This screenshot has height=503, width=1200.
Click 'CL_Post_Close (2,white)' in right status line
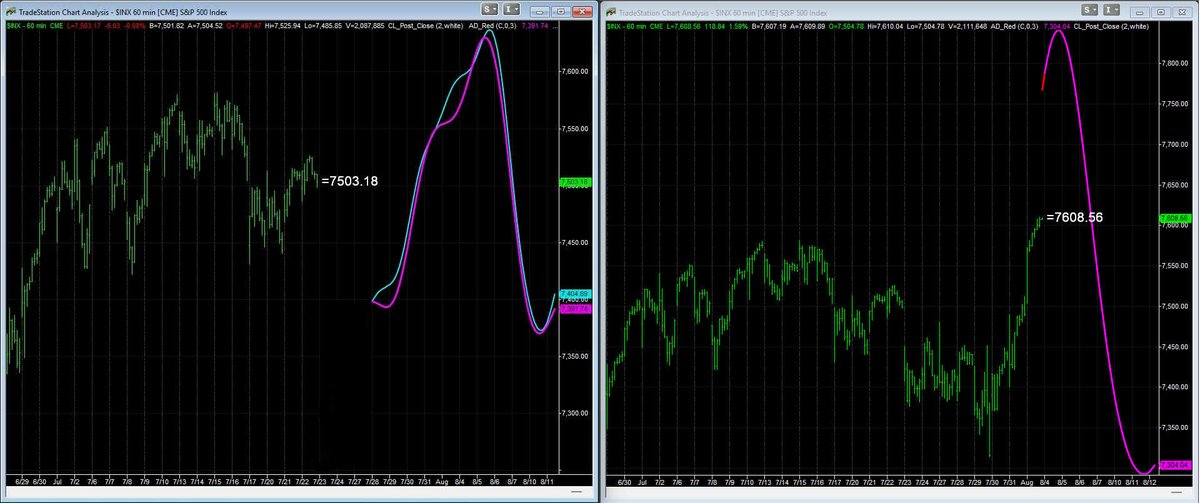tap(1111, 25)
